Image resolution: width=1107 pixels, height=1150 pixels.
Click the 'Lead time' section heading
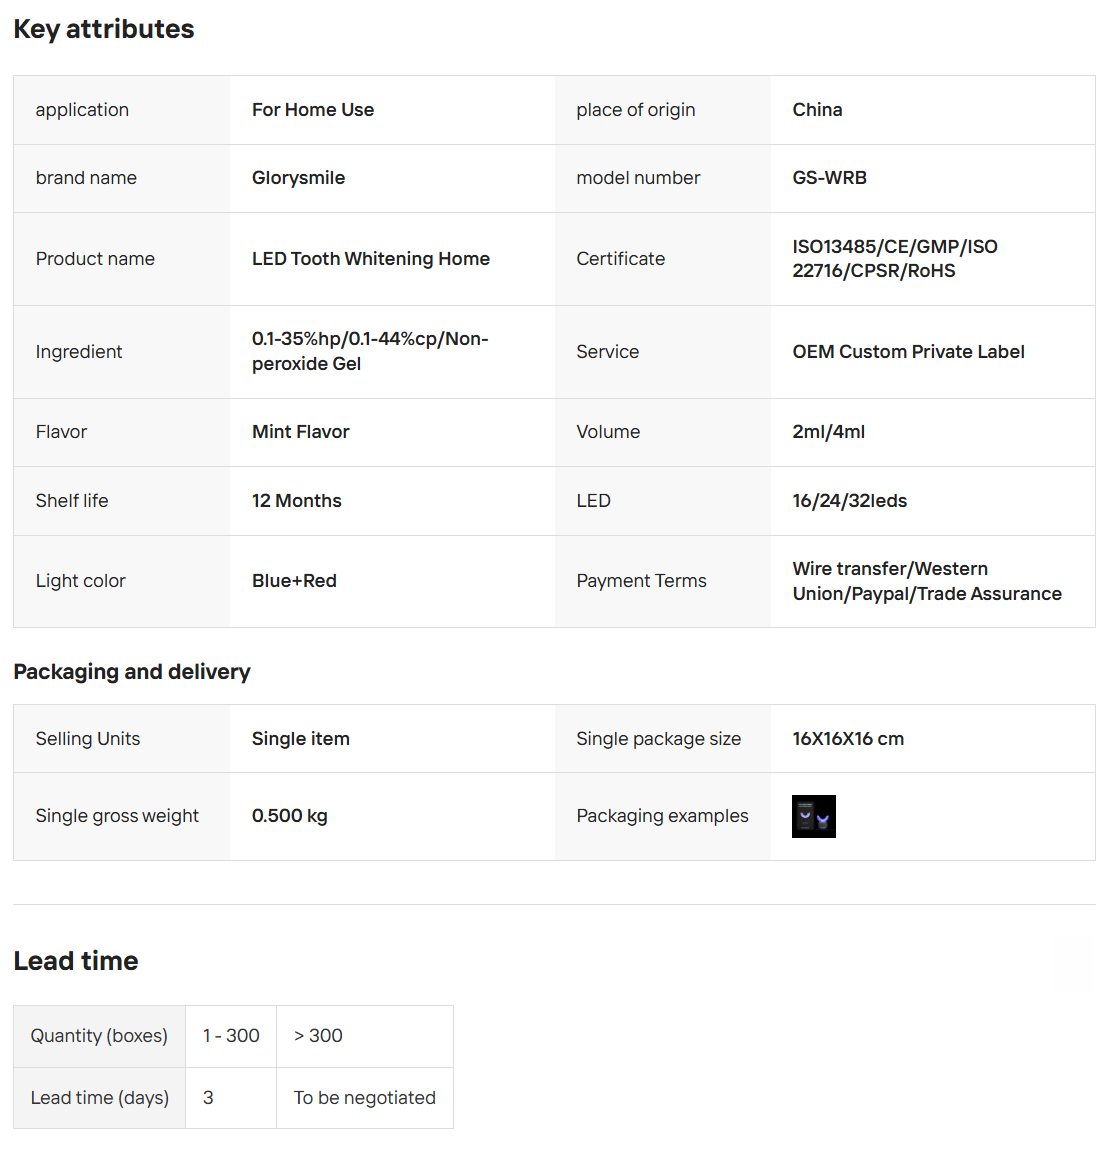(x=76, y=961)
